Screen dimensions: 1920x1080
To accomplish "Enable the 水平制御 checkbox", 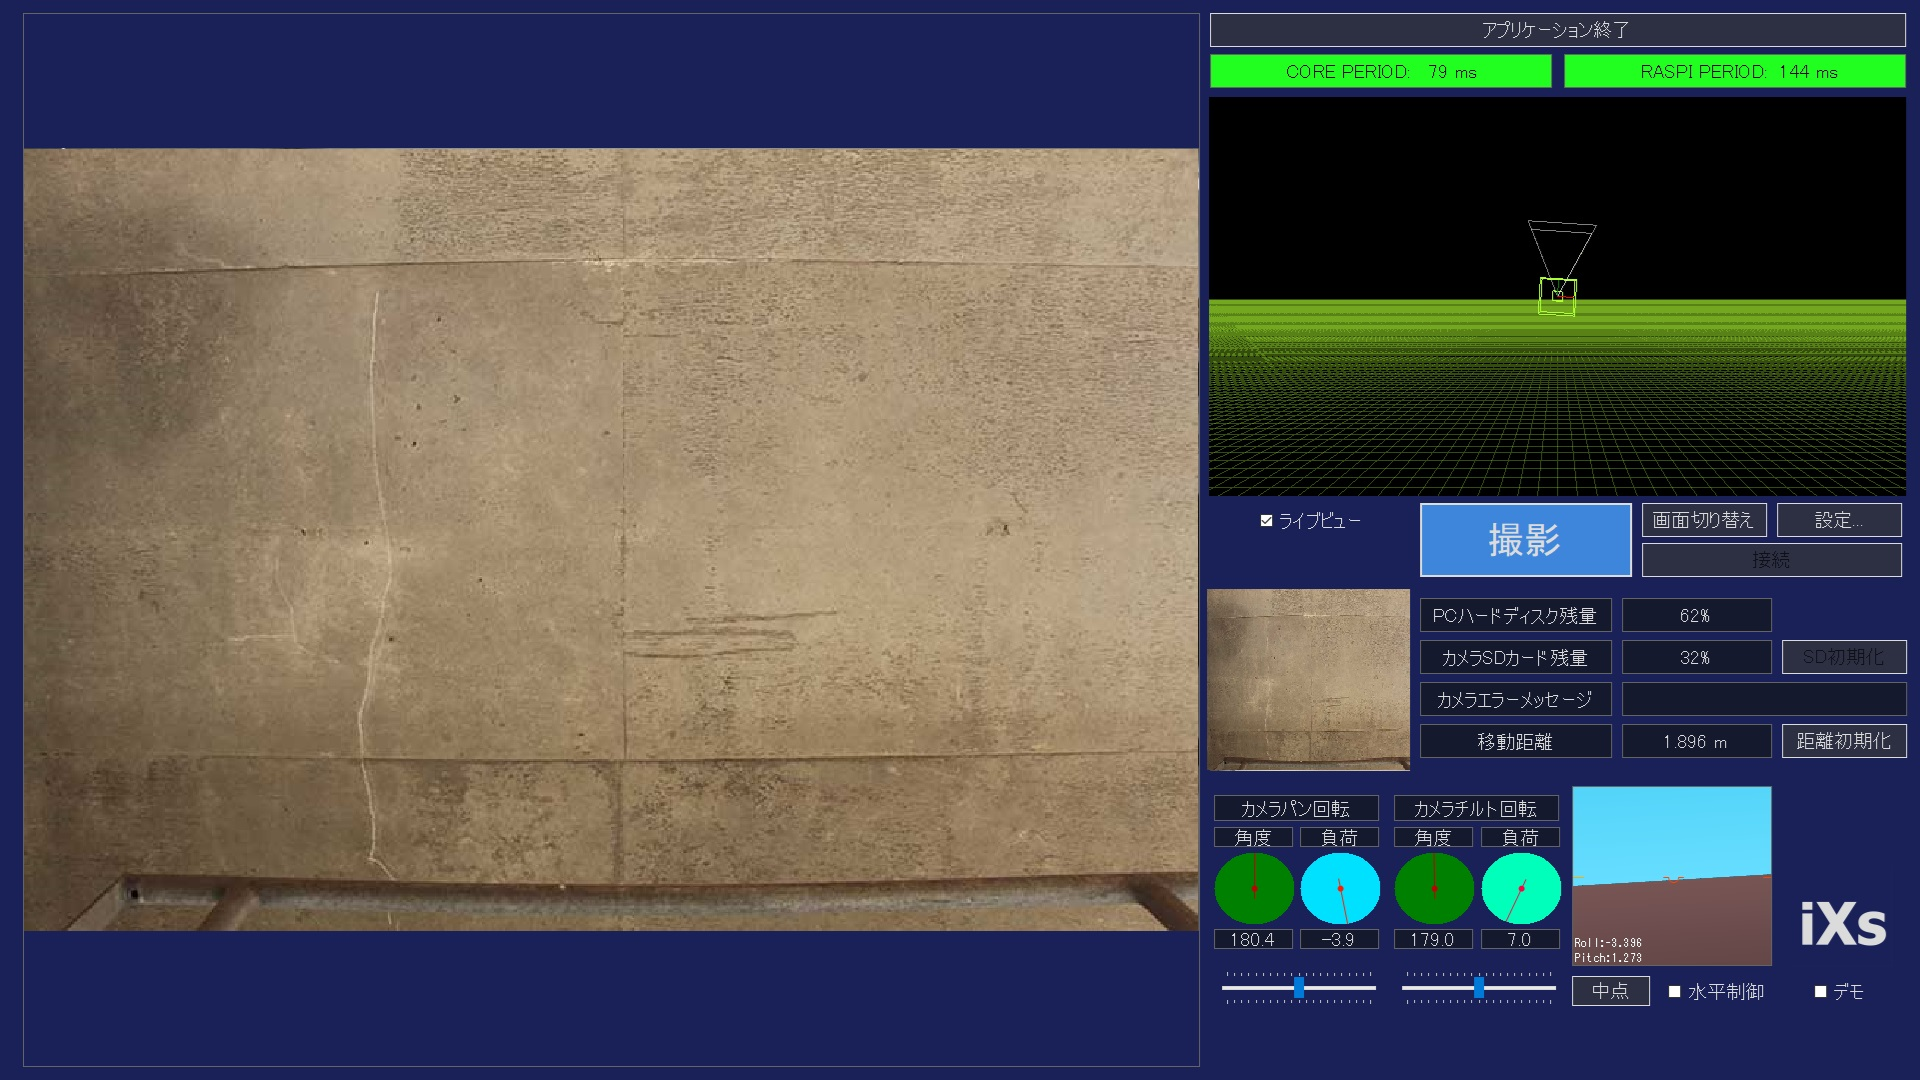I will (1675, 992).
